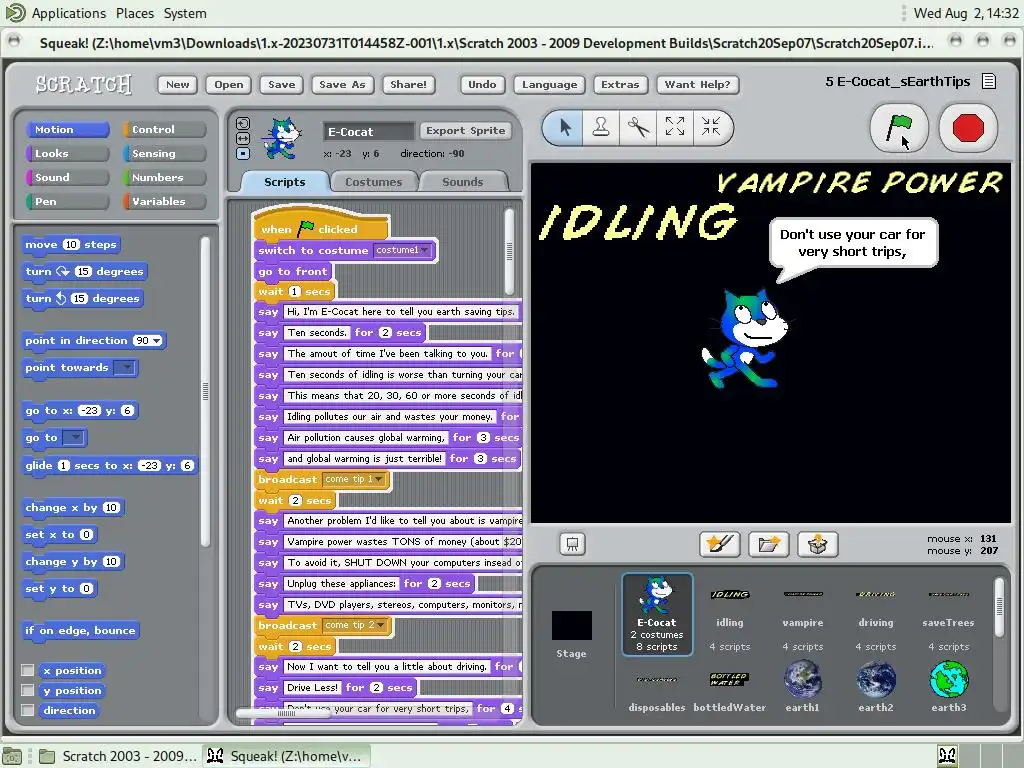Image resolution: width=1024 pixels, height=768 pixels.
Task: Open the point towards dropdown
Action: 125,367
